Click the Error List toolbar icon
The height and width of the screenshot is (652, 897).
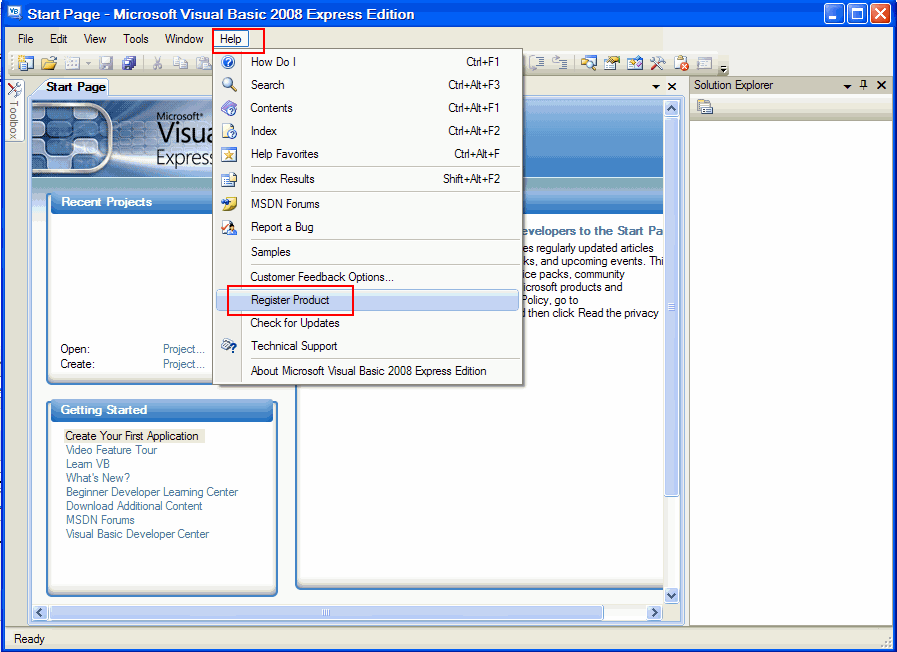click(x=681, y=63)
